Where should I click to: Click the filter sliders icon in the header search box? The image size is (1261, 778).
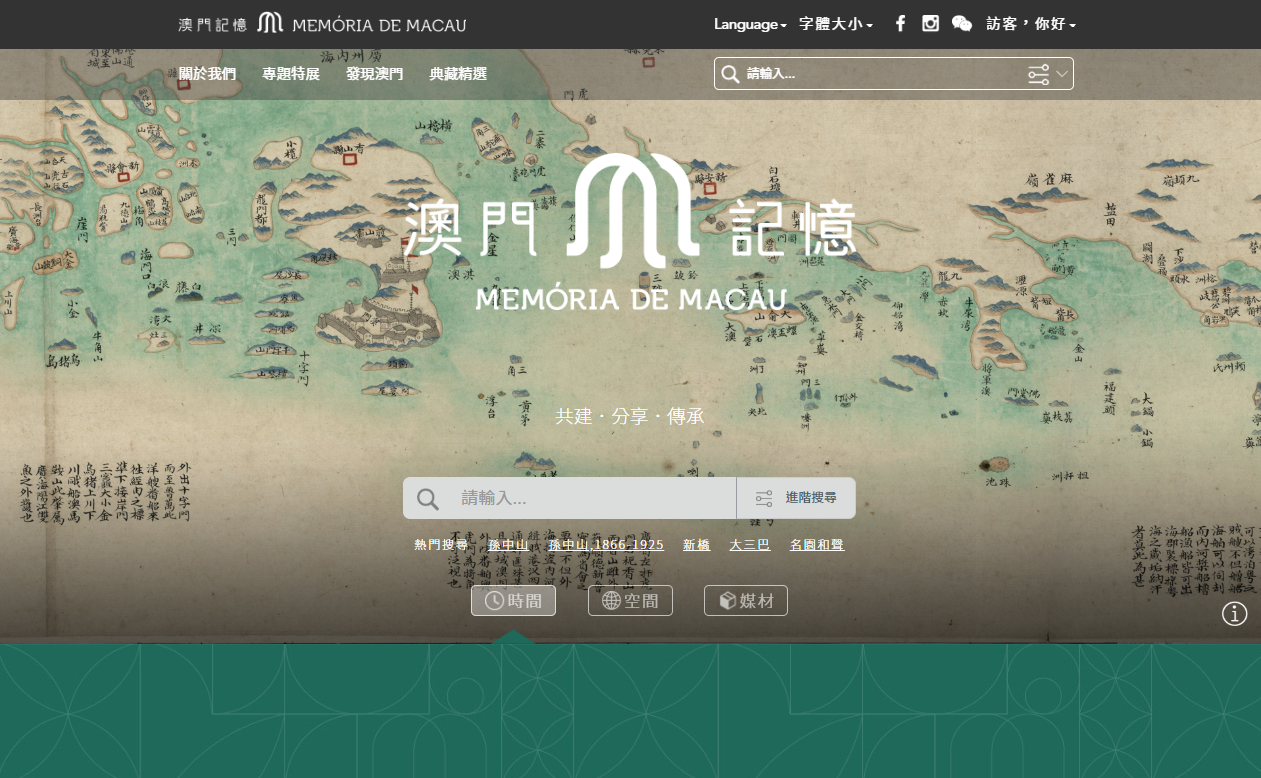tap(1037, 73)
